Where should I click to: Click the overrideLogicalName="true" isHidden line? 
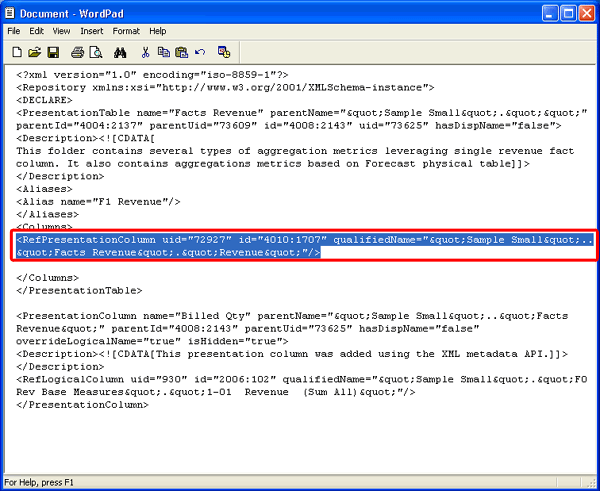[x=152, y=341]
